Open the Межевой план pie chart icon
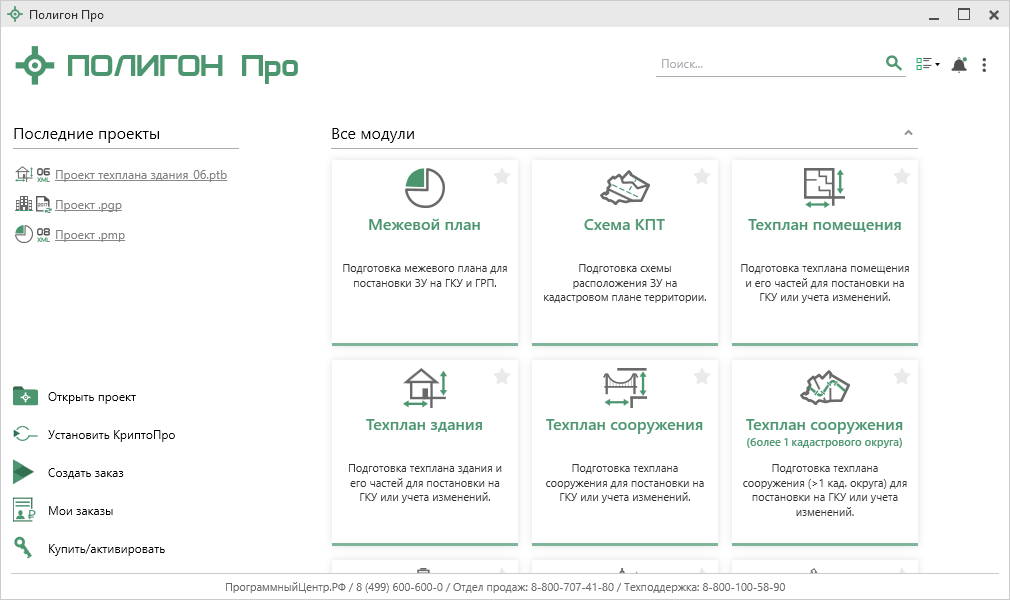This screenshot has height=600, width=1010. tap(425, 187)
